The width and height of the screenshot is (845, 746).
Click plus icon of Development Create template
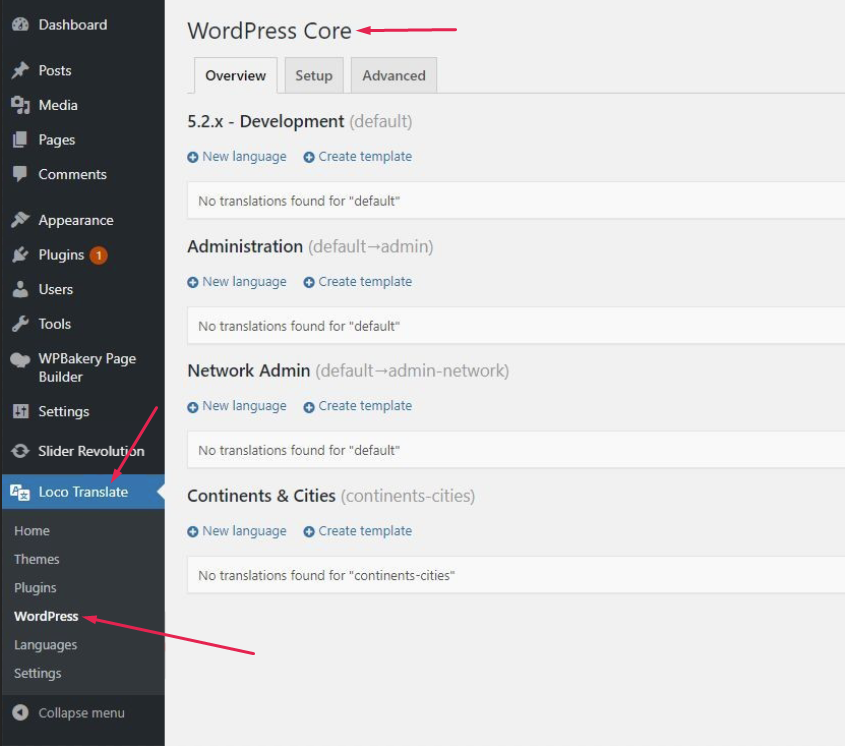click(309, 157)
